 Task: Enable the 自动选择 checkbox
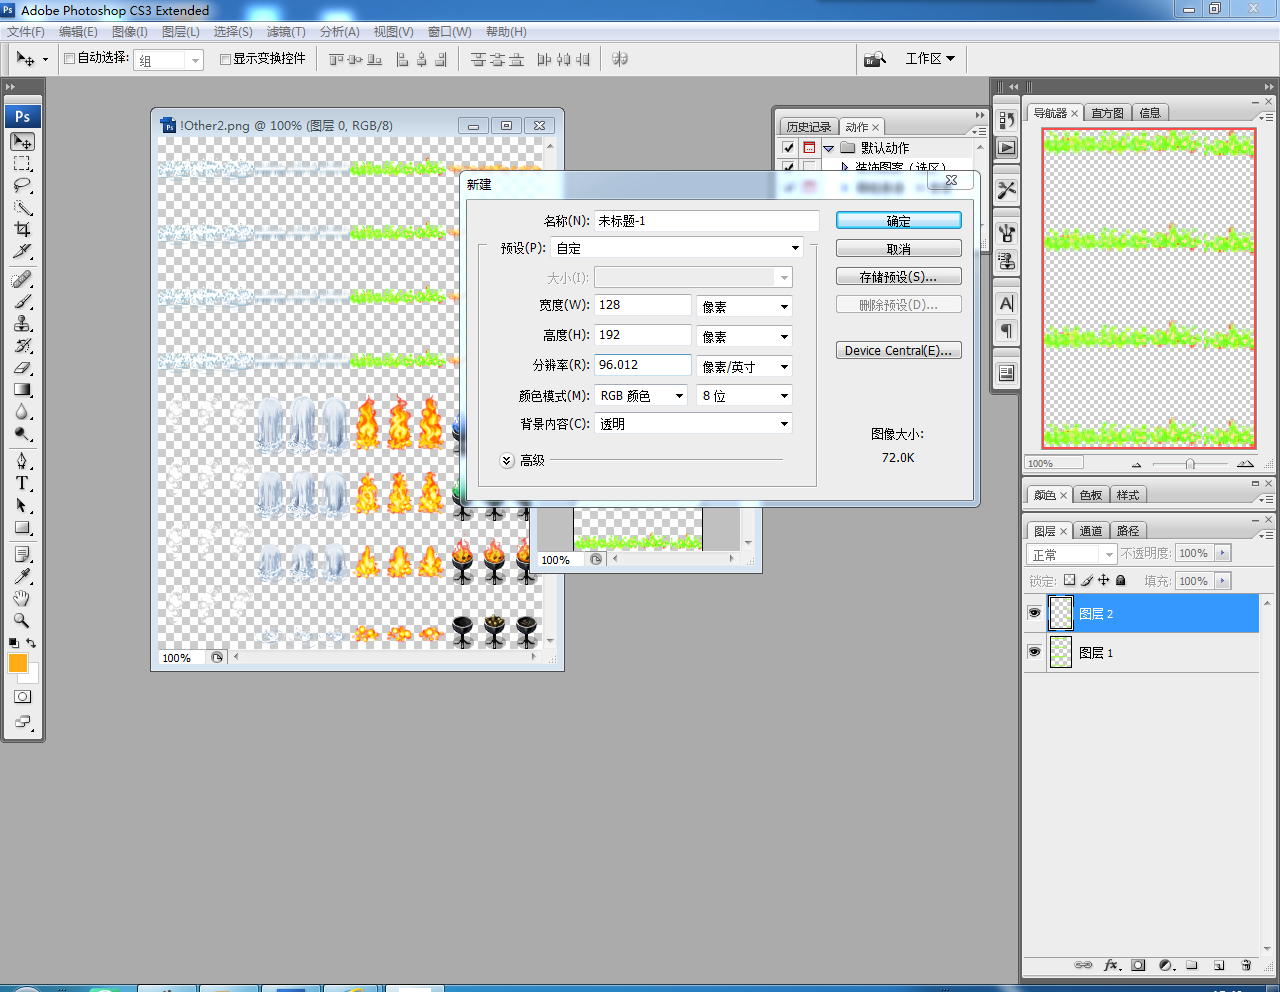click(69, 59)
